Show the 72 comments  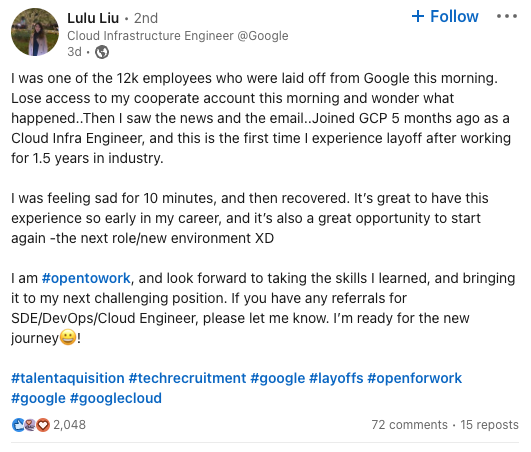[409, 425]
